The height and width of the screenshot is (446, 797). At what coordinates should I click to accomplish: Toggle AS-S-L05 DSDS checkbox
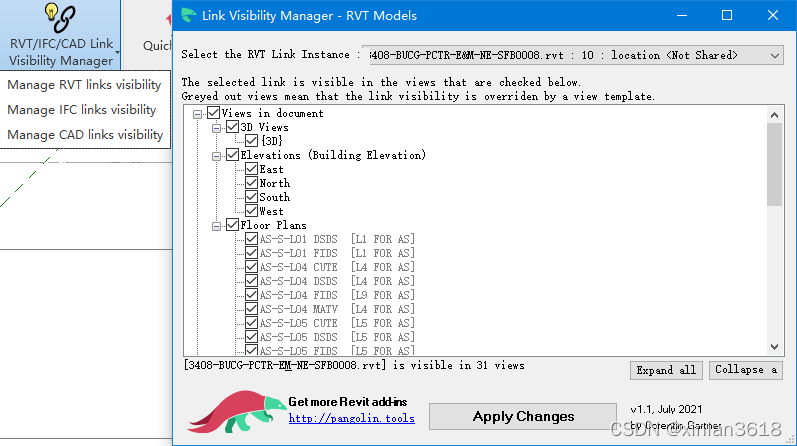(x=251, y=337)
